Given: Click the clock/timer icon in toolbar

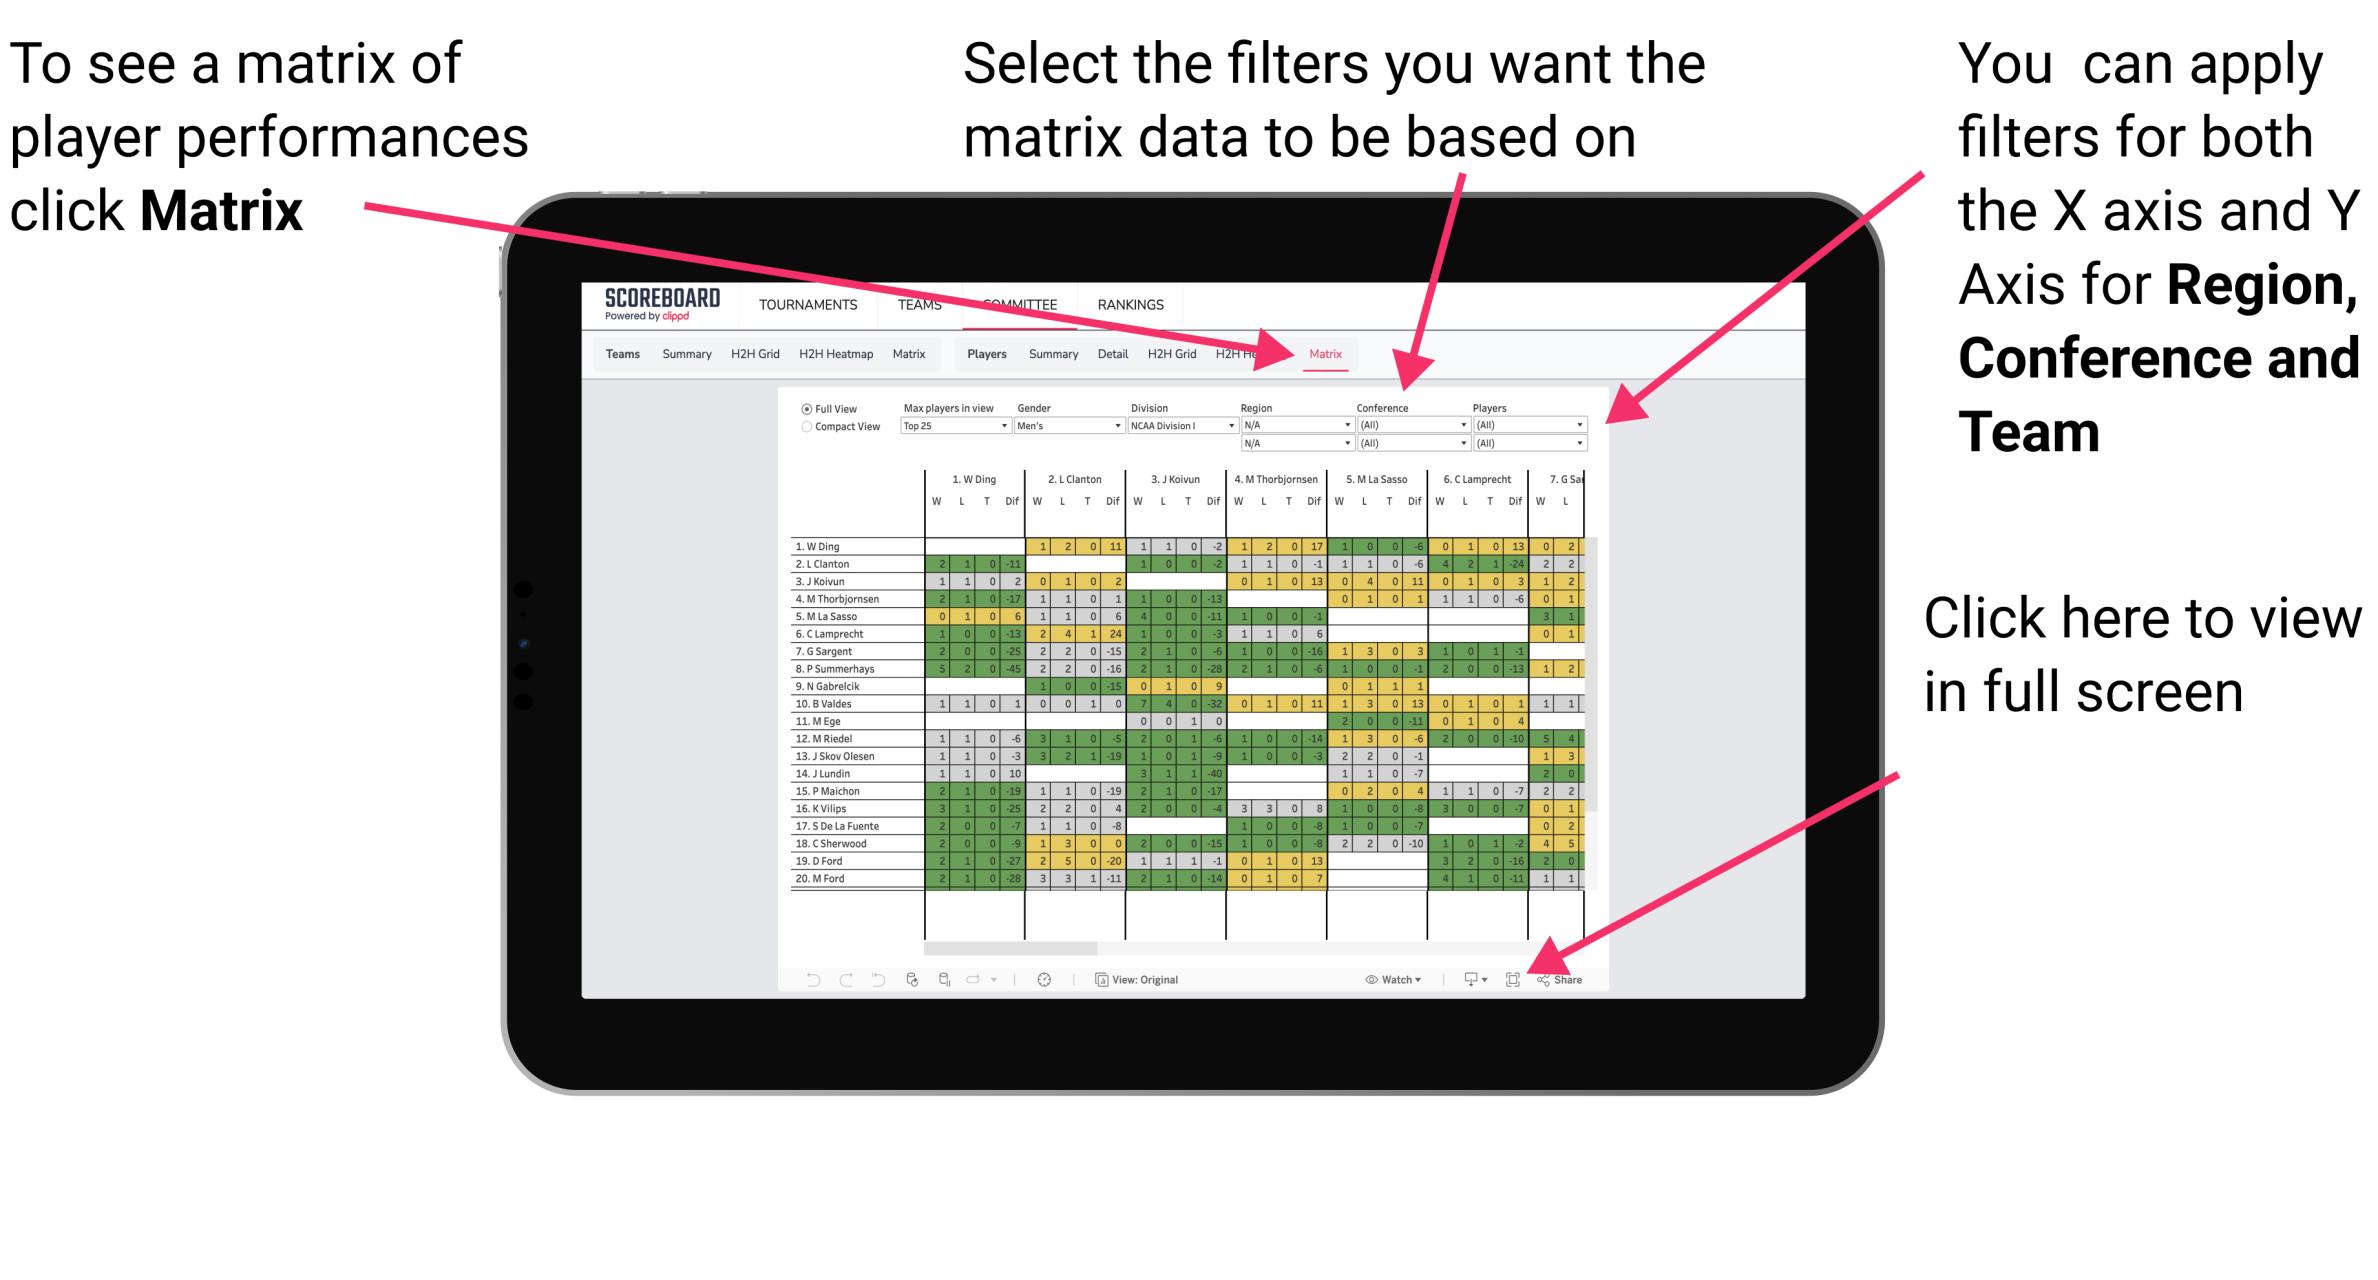Looking at the screenshot, I should [1042, 979].
